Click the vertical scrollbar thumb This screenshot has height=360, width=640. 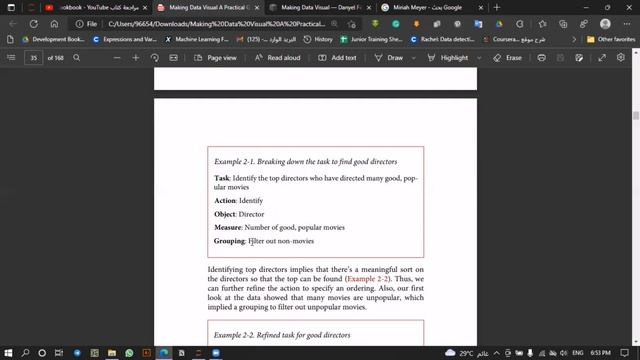coord(636,116)
